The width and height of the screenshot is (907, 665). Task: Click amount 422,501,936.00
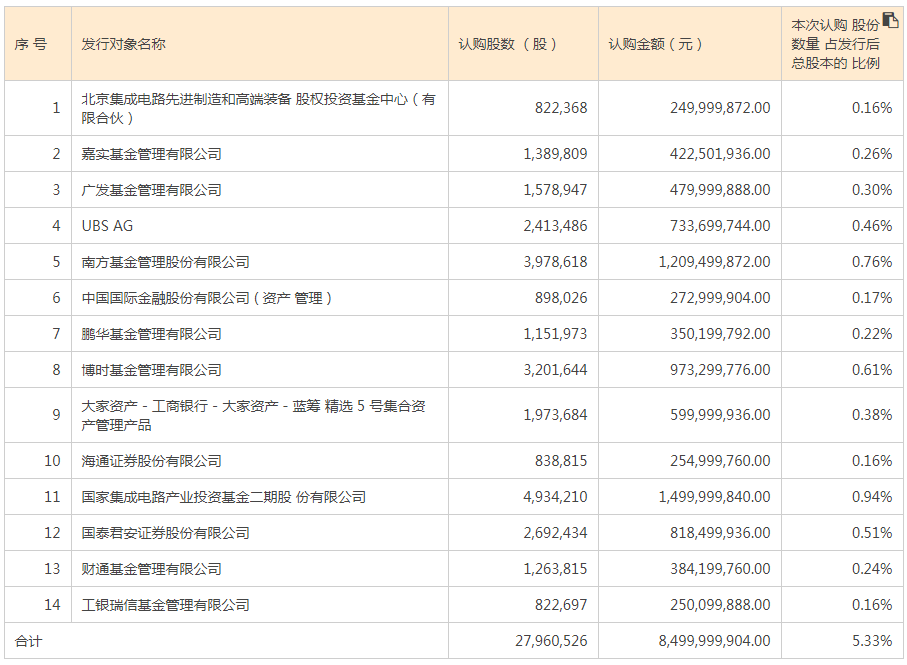click(x=720, y=154)
